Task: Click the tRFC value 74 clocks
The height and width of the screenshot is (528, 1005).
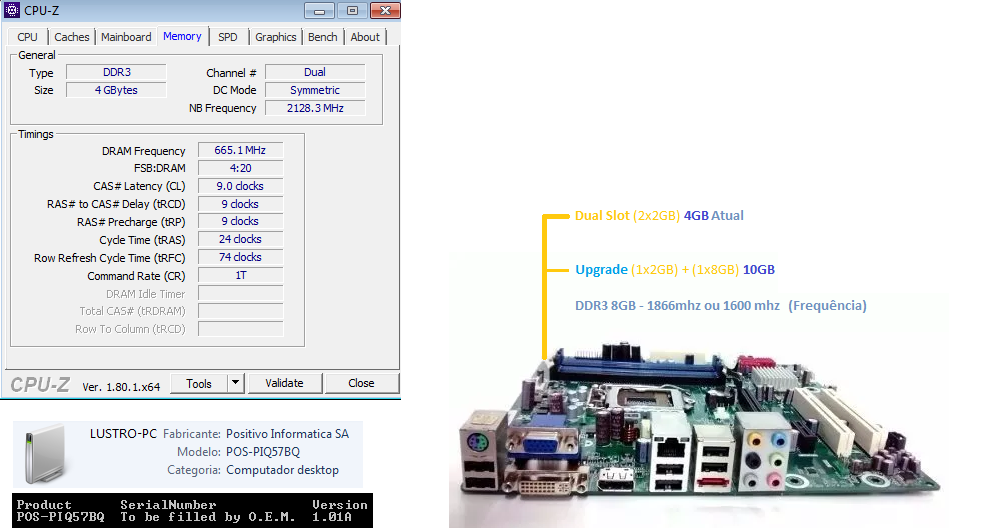Action: click(x=240, y=258)
